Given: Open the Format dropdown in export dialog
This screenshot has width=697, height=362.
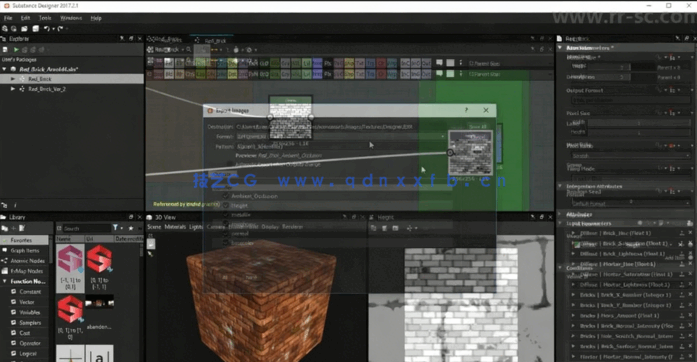Looking at the screenshot, I should pos(340,137).
